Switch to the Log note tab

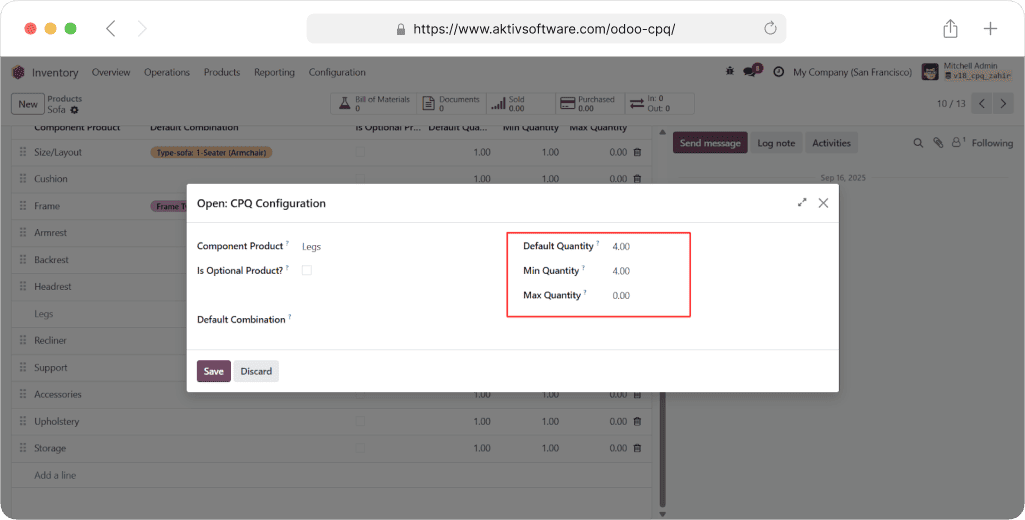point(775,143)
